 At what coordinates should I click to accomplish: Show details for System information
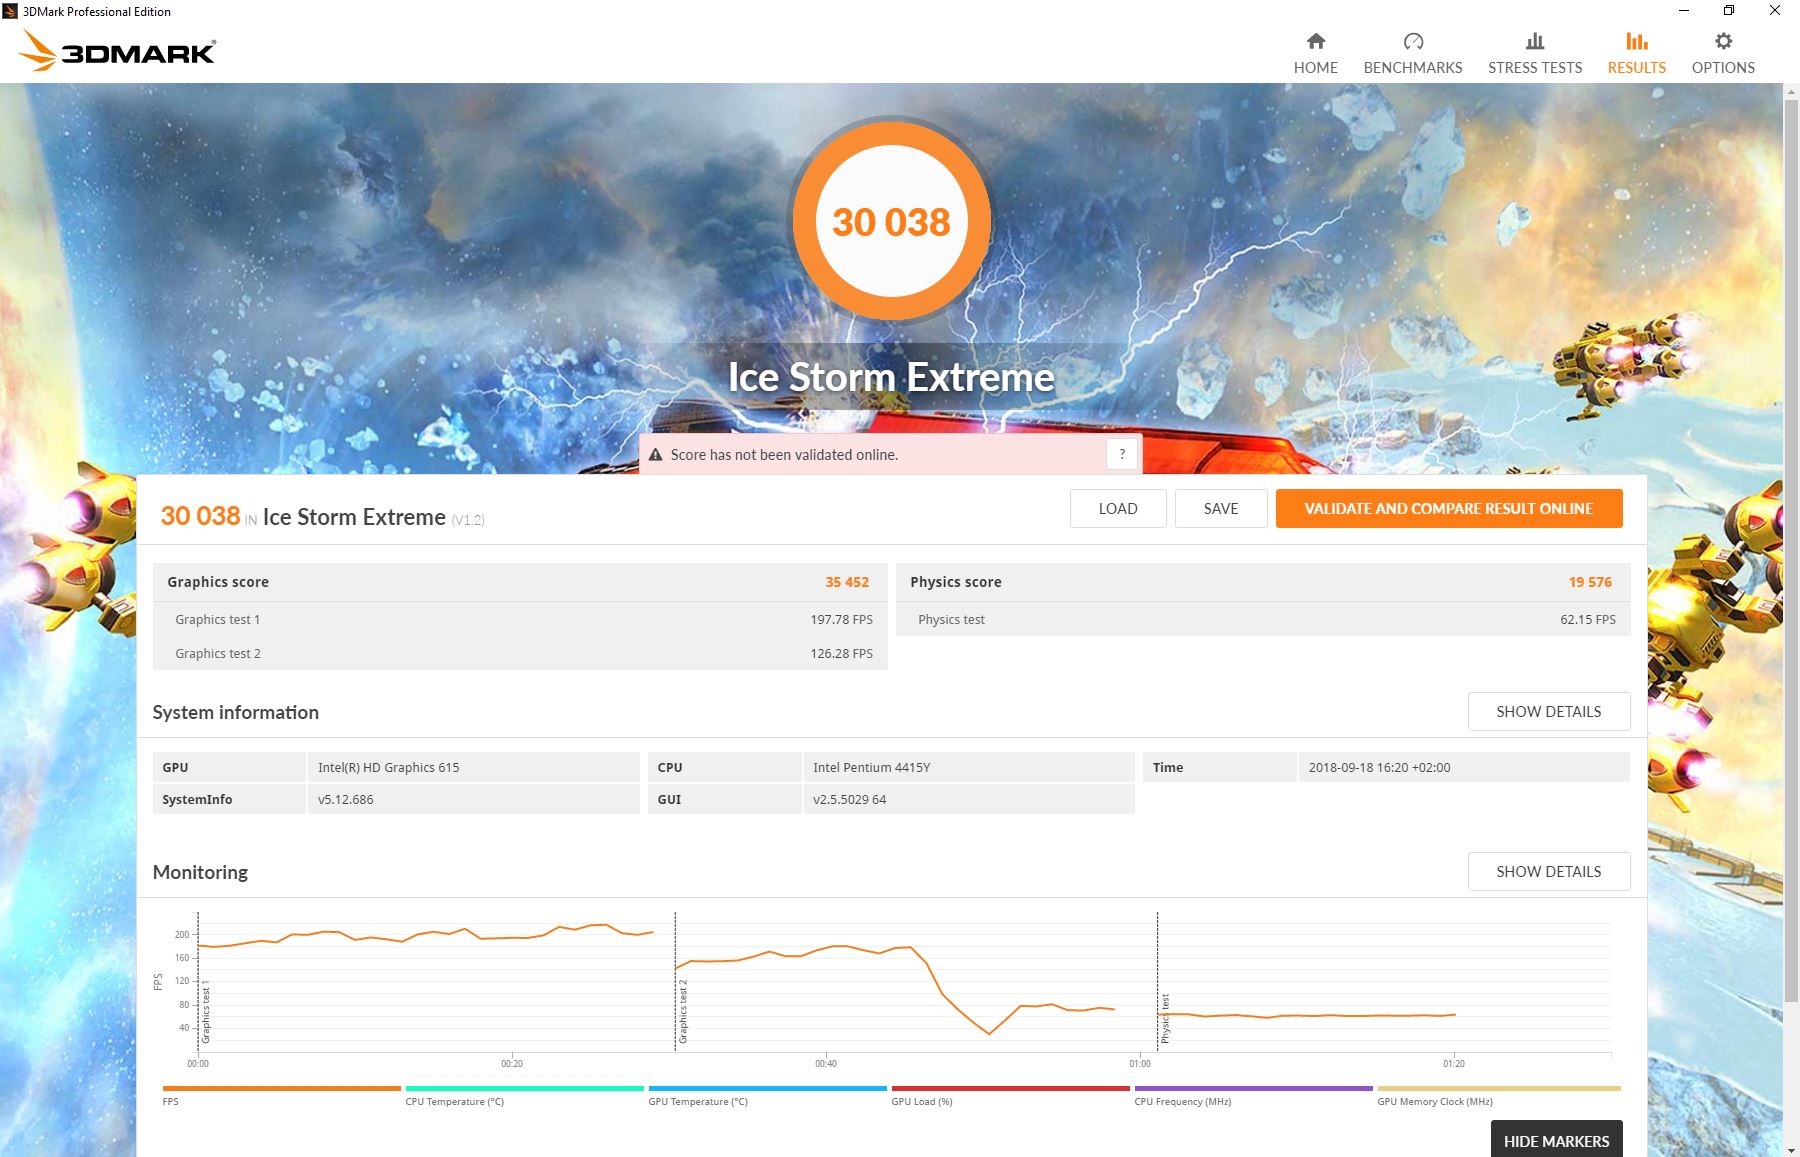tap(1549, 711)
